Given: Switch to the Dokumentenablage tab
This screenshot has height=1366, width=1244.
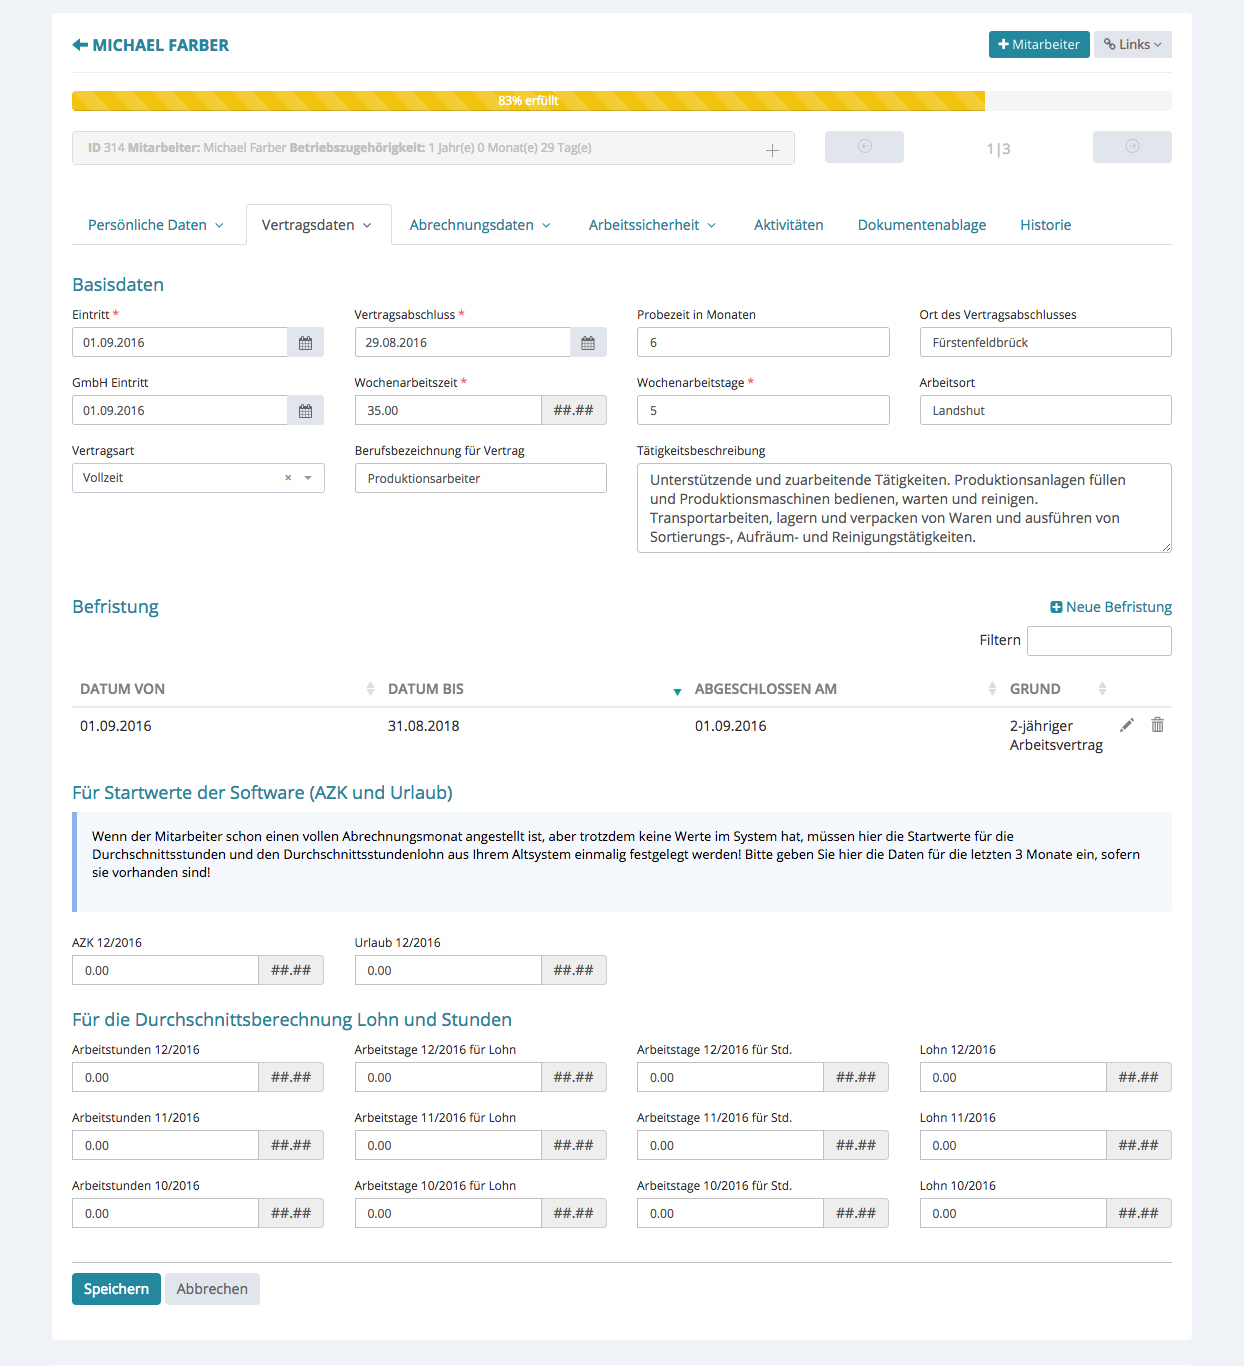Looking at the screenshot, I should [921, 225].
